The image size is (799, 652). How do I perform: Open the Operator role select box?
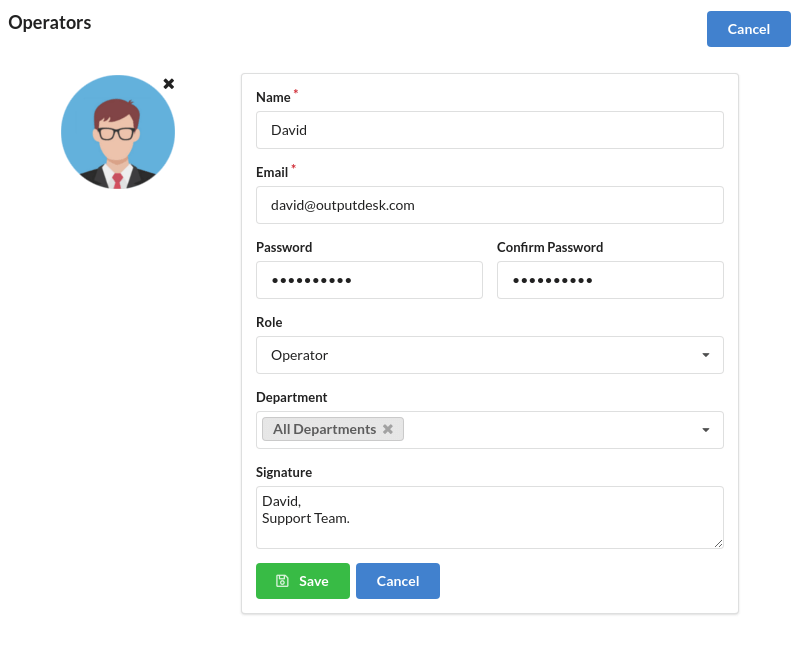(x=490, y=355)
